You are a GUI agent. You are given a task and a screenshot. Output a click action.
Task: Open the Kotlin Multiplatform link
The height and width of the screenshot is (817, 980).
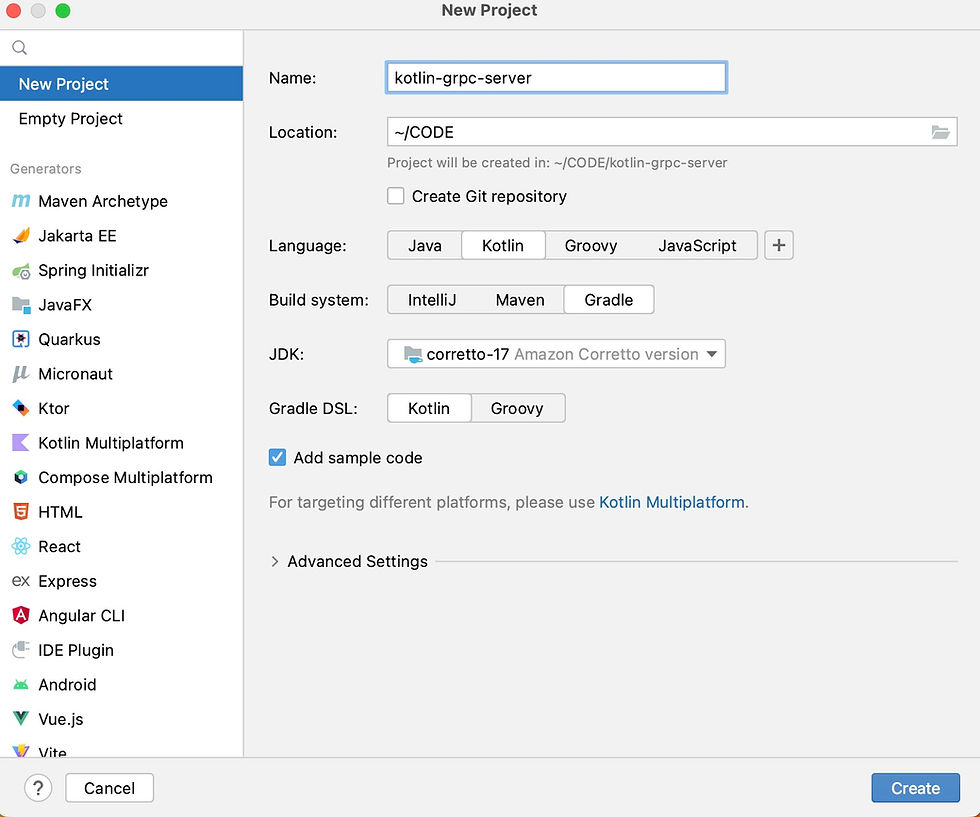coord(672,502)
